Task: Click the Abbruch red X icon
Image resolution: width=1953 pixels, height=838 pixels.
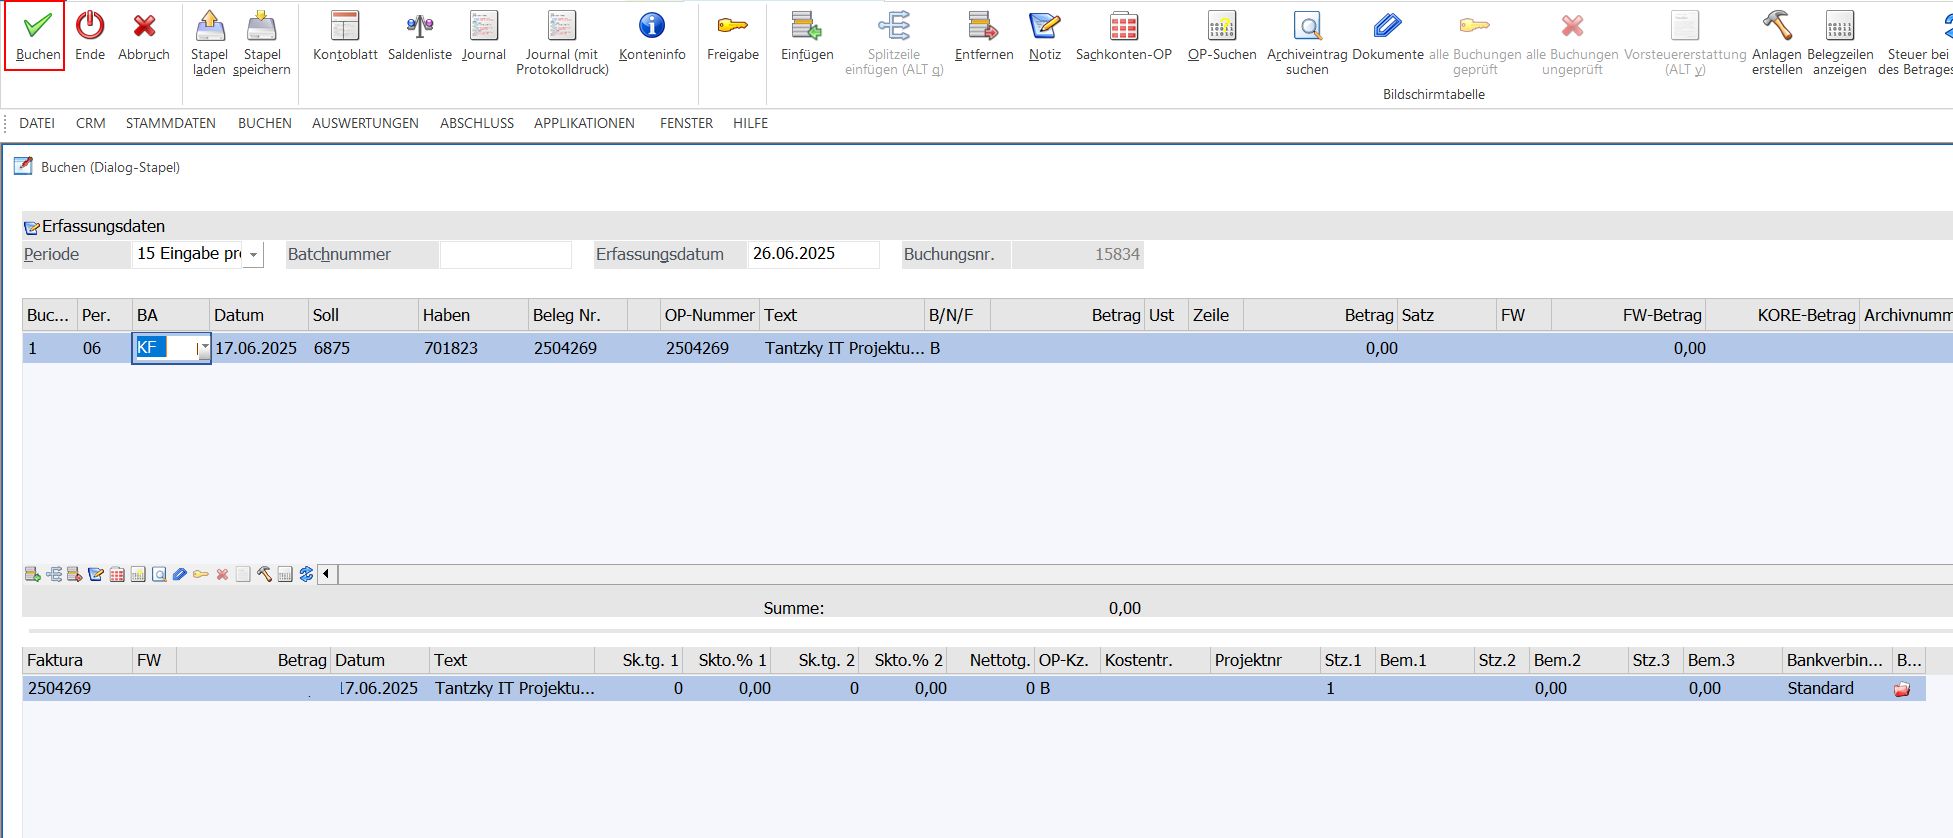Action: point(144,26)
